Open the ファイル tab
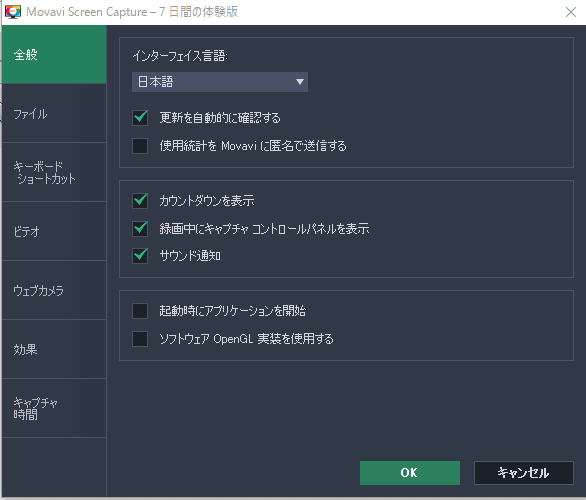The width and height of the screenshot is (586, 500). click(x=54, y=113)
